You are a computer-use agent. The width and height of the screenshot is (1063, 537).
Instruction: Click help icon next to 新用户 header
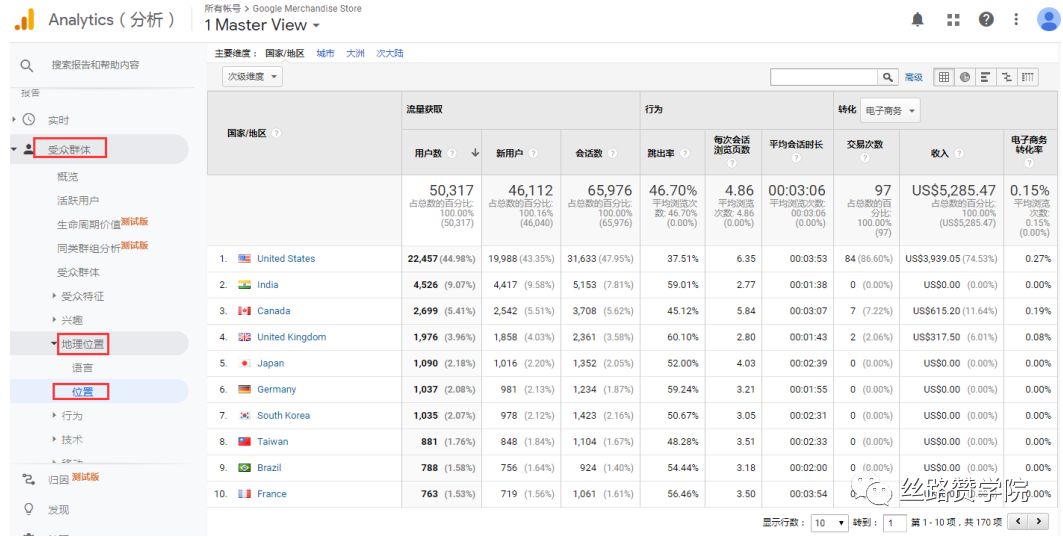[533, 153]
